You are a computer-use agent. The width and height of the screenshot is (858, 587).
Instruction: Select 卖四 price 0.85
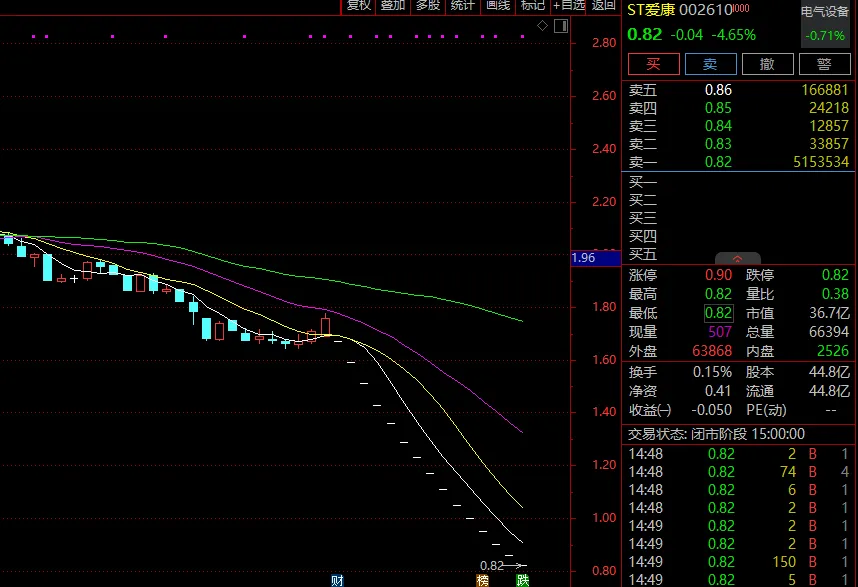click(x=718, y=108)
